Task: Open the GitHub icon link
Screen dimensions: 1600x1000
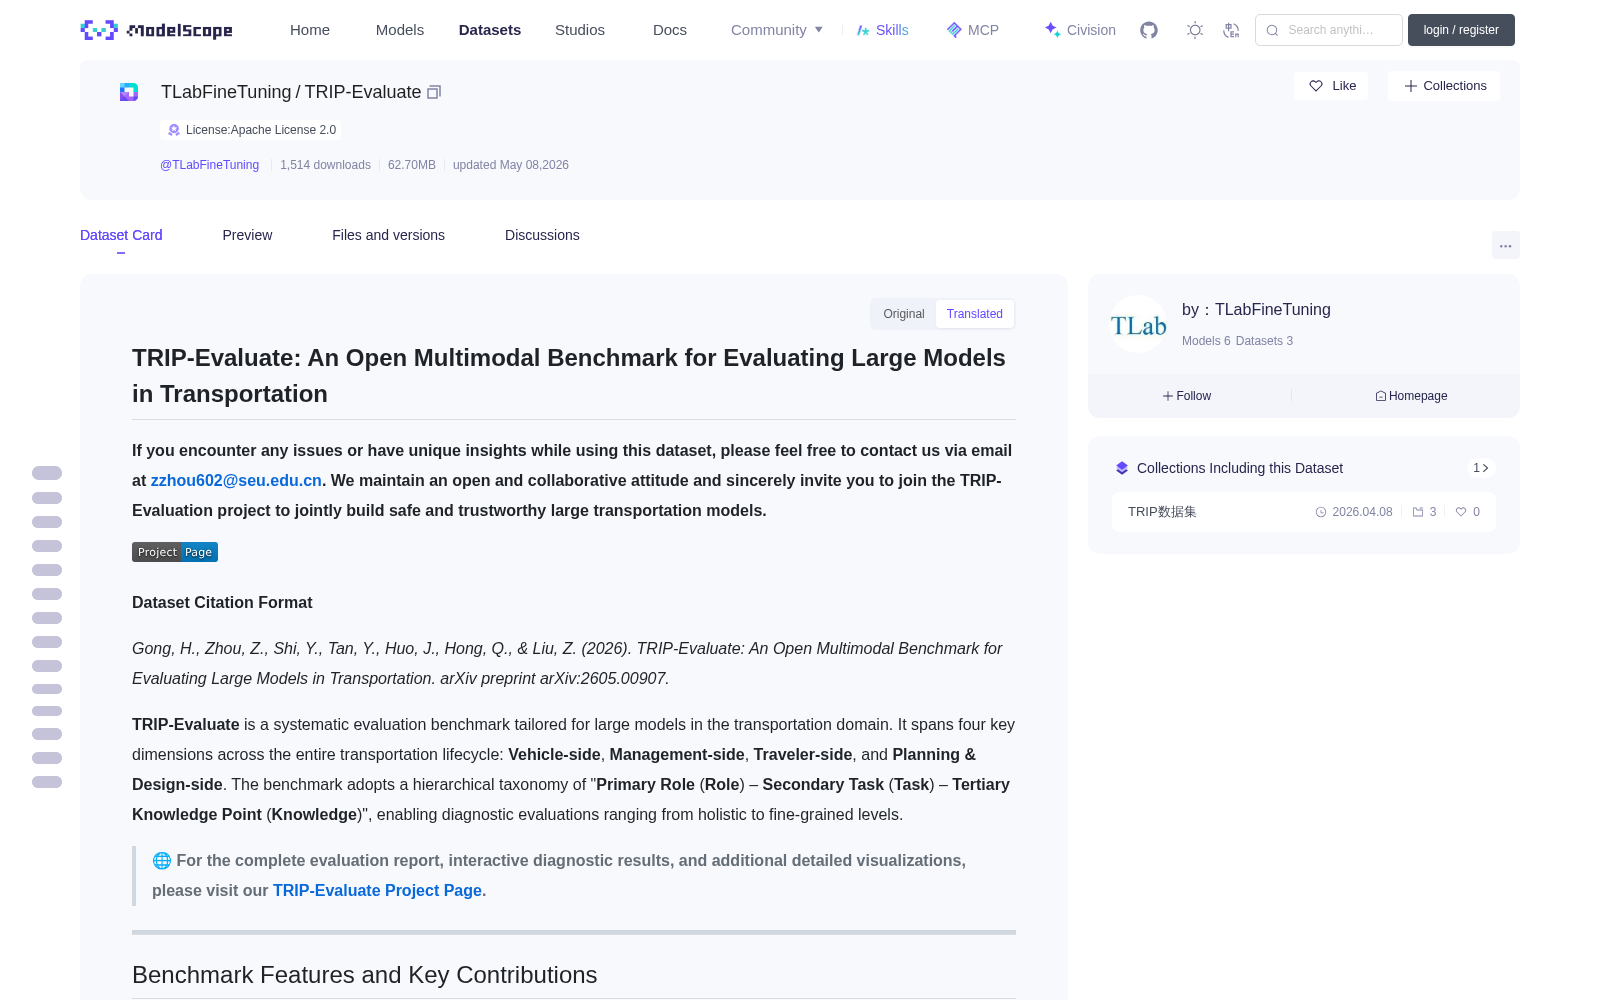Action: click(x=1149, y=30)
